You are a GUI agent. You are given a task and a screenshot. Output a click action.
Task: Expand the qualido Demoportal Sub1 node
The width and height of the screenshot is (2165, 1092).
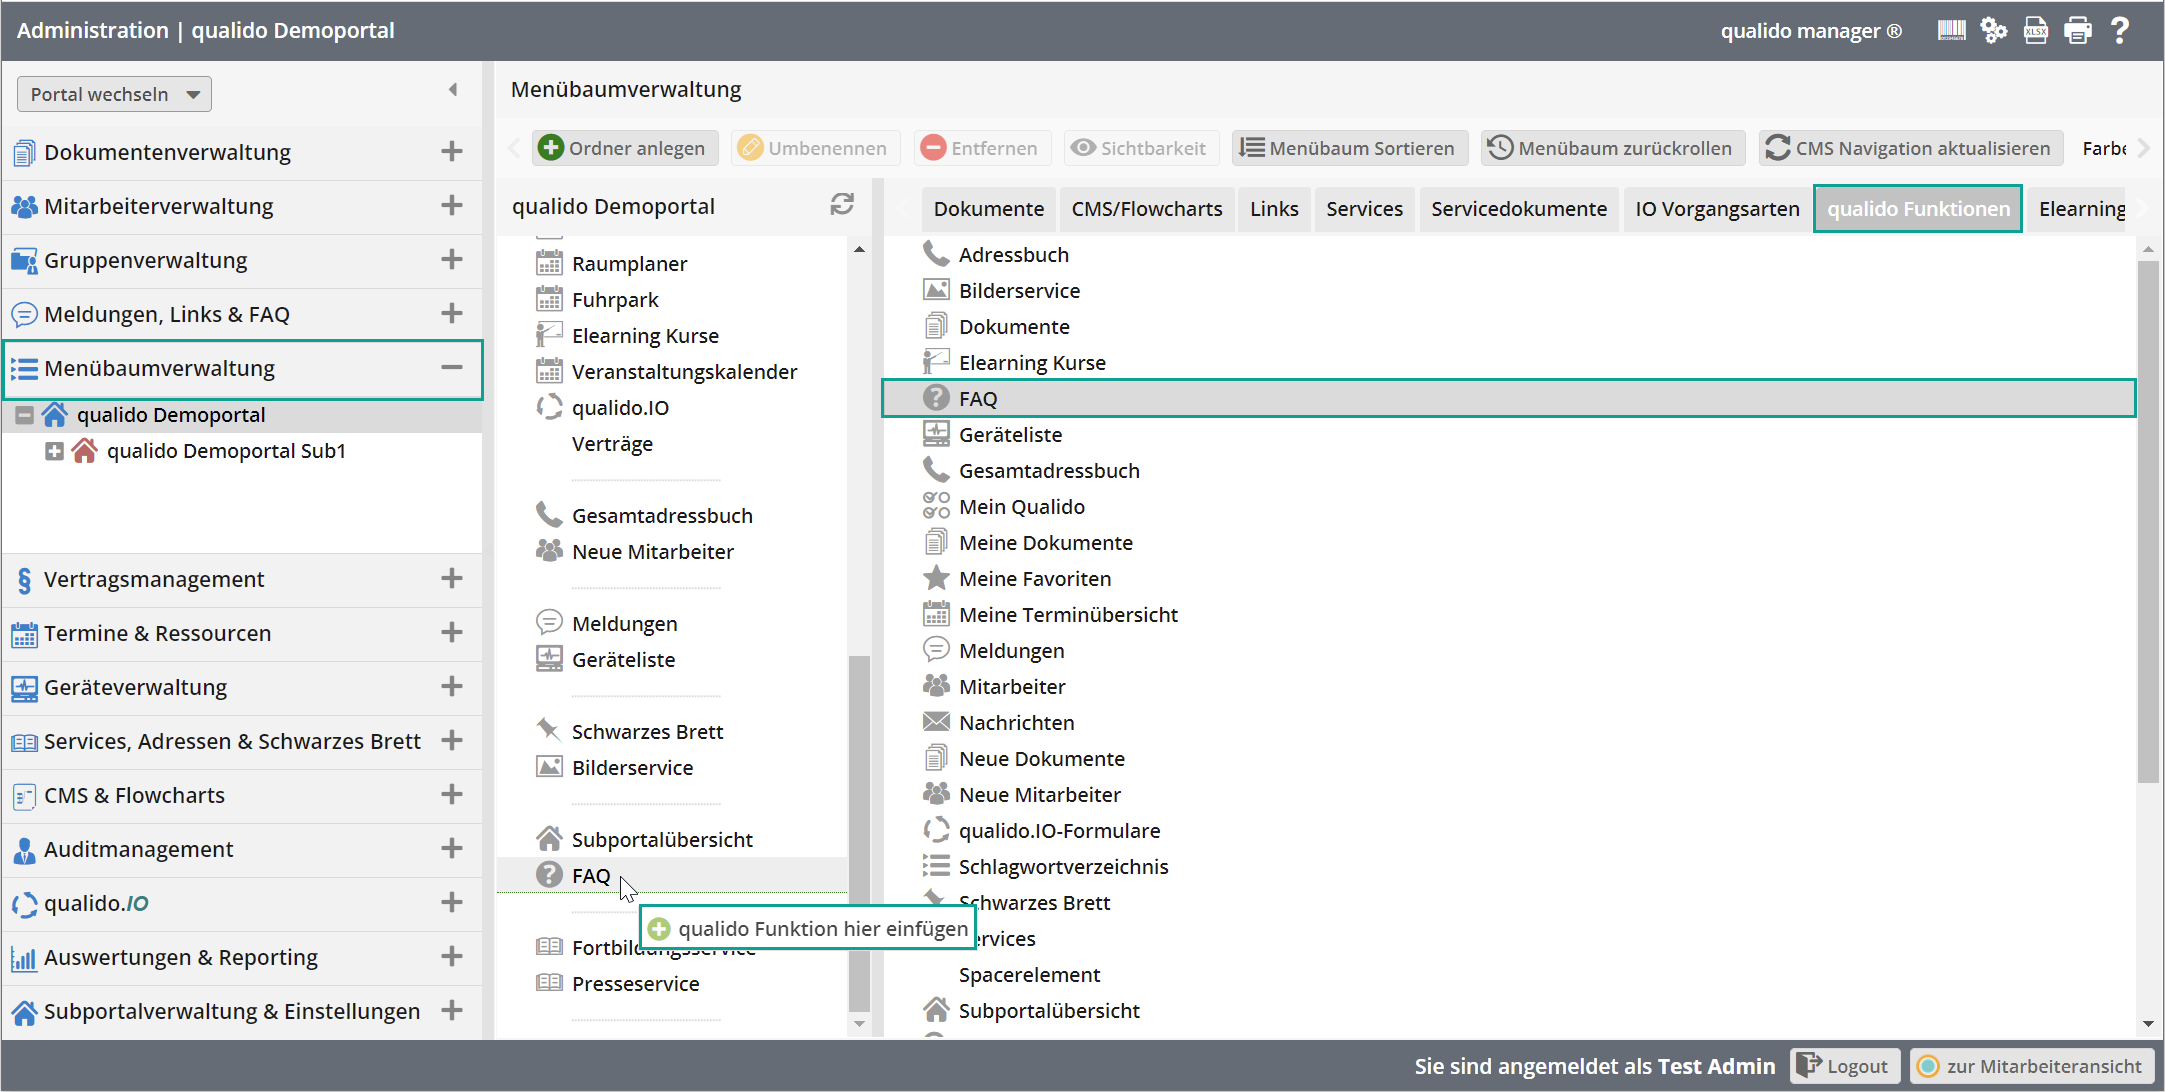[55, 451]
